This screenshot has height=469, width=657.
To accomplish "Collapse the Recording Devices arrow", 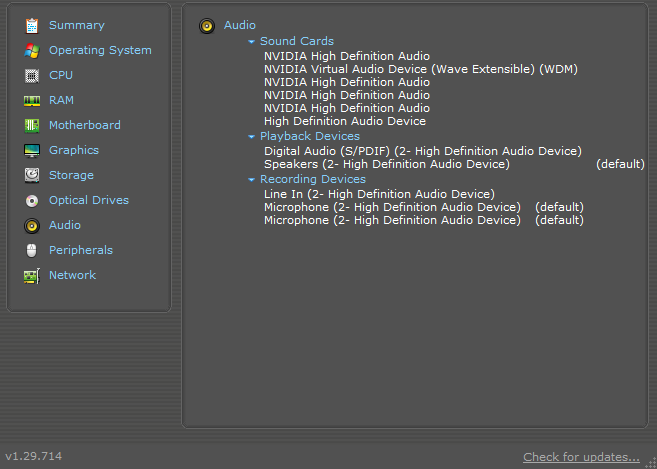I will click(251, 180).
